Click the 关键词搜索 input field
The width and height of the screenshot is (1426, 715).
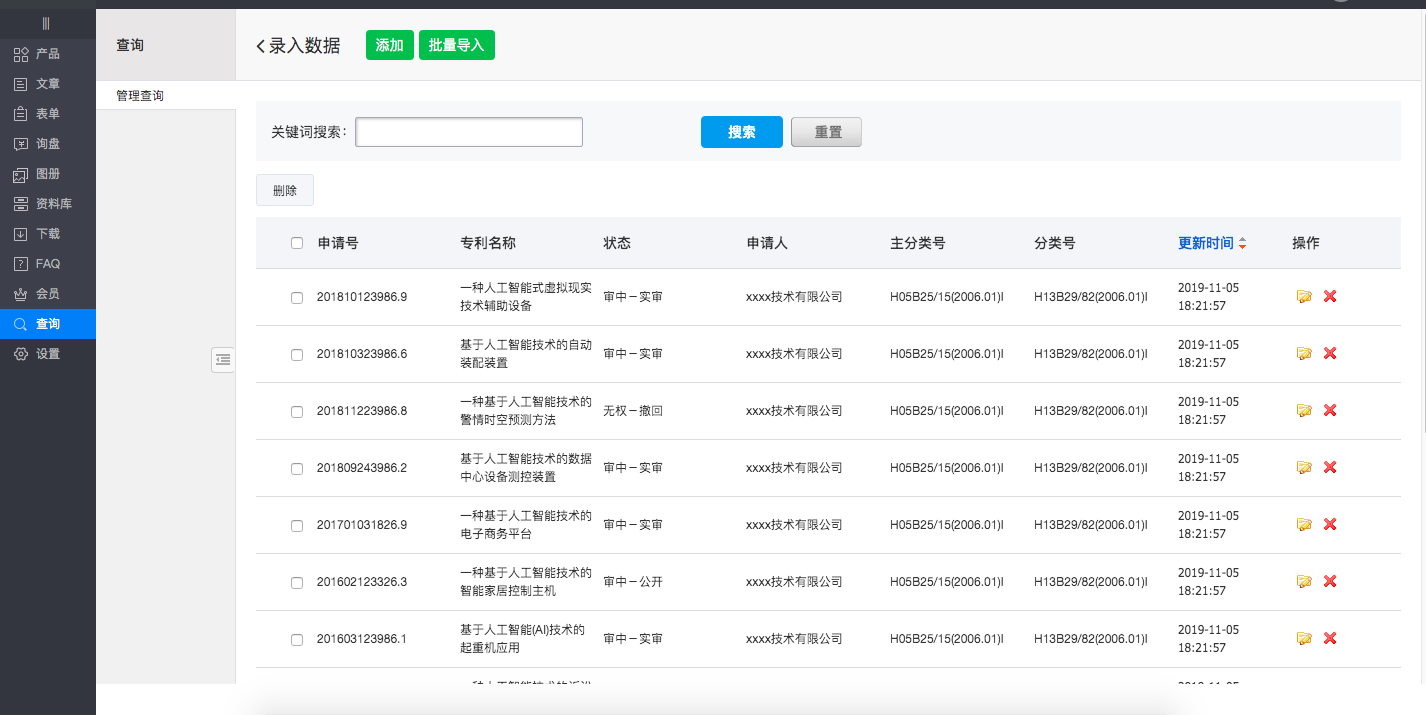(469, 132)
